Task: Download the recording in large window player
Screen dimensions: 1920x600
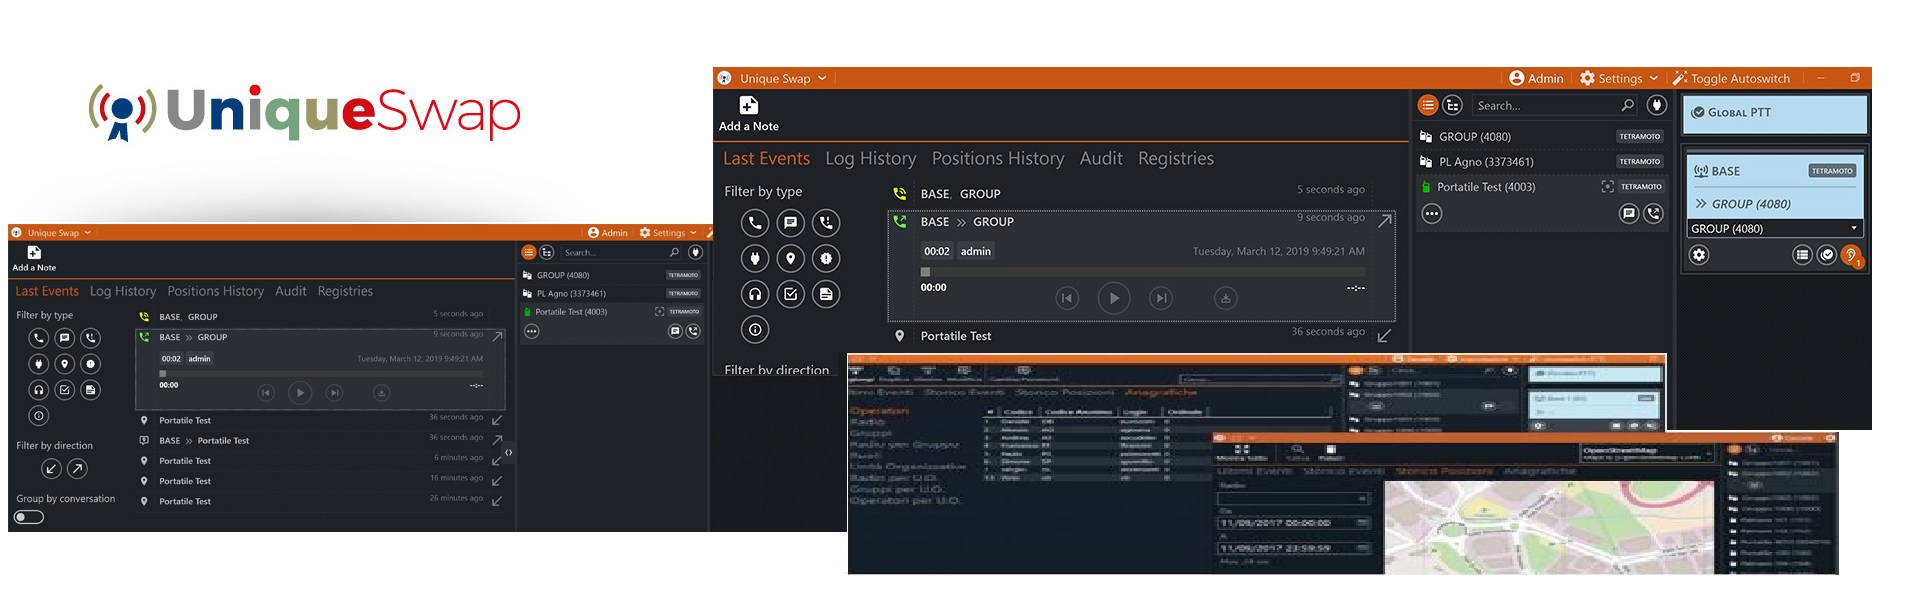Action: [1225, 298]
